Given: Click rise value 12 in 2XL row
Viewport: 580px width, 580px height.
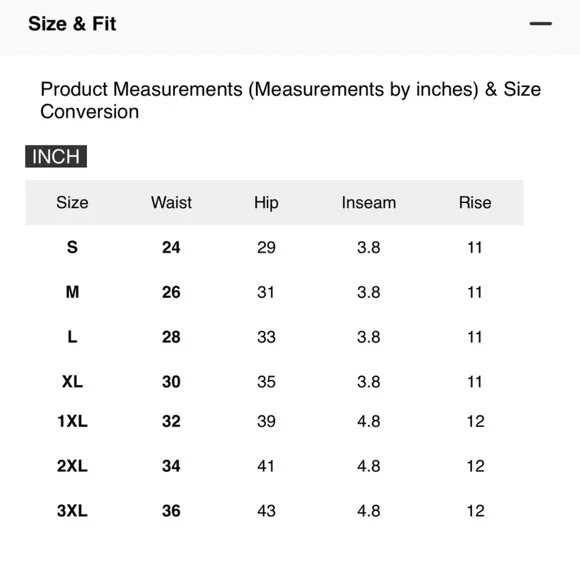Looking at the screenshot, I should tap(475, 466).
